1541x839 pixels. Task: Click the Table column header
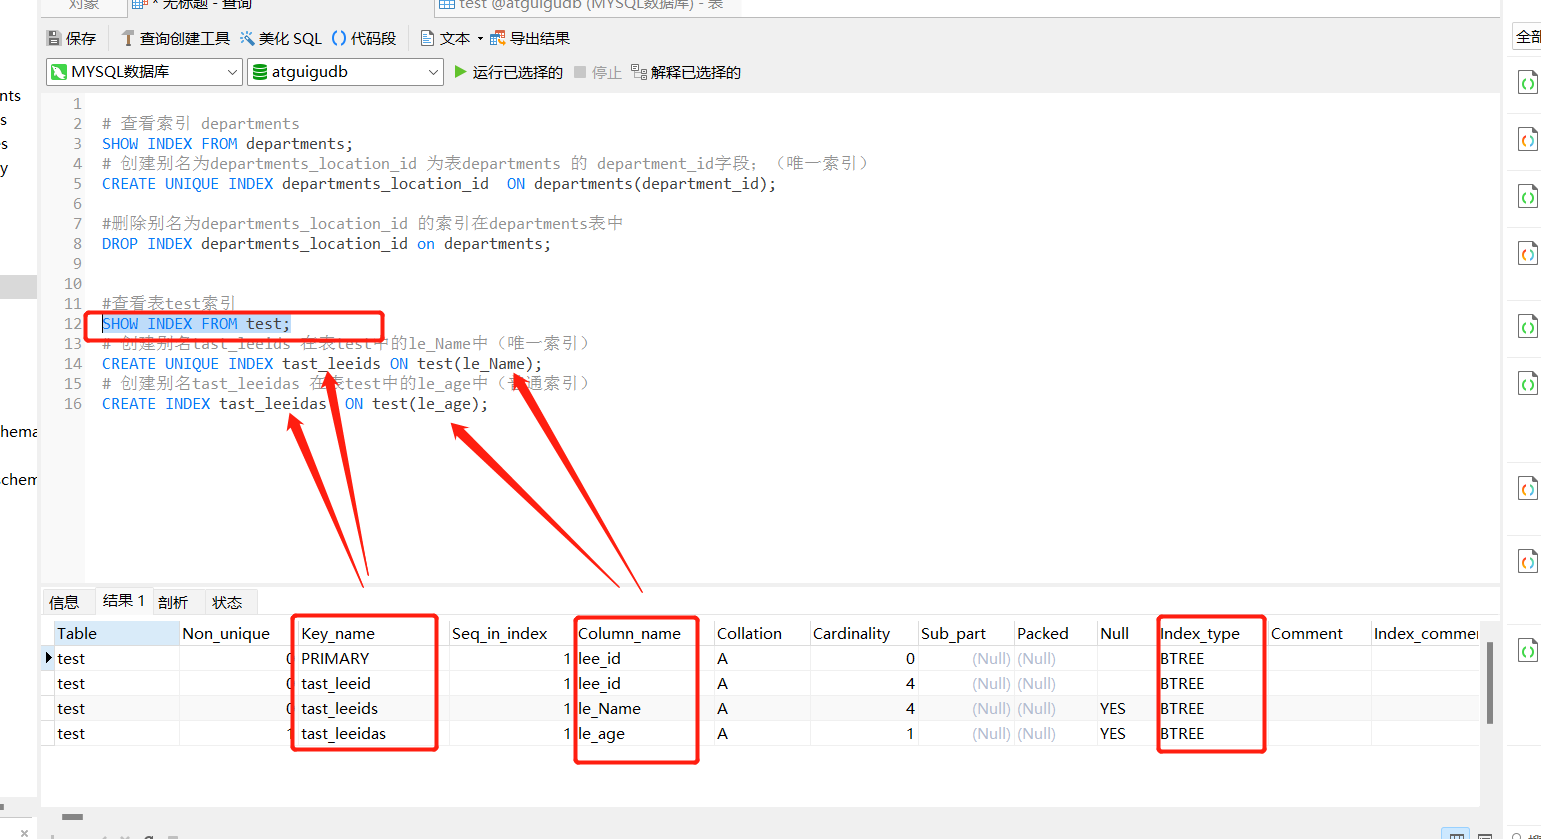click(x=116, y=633)
